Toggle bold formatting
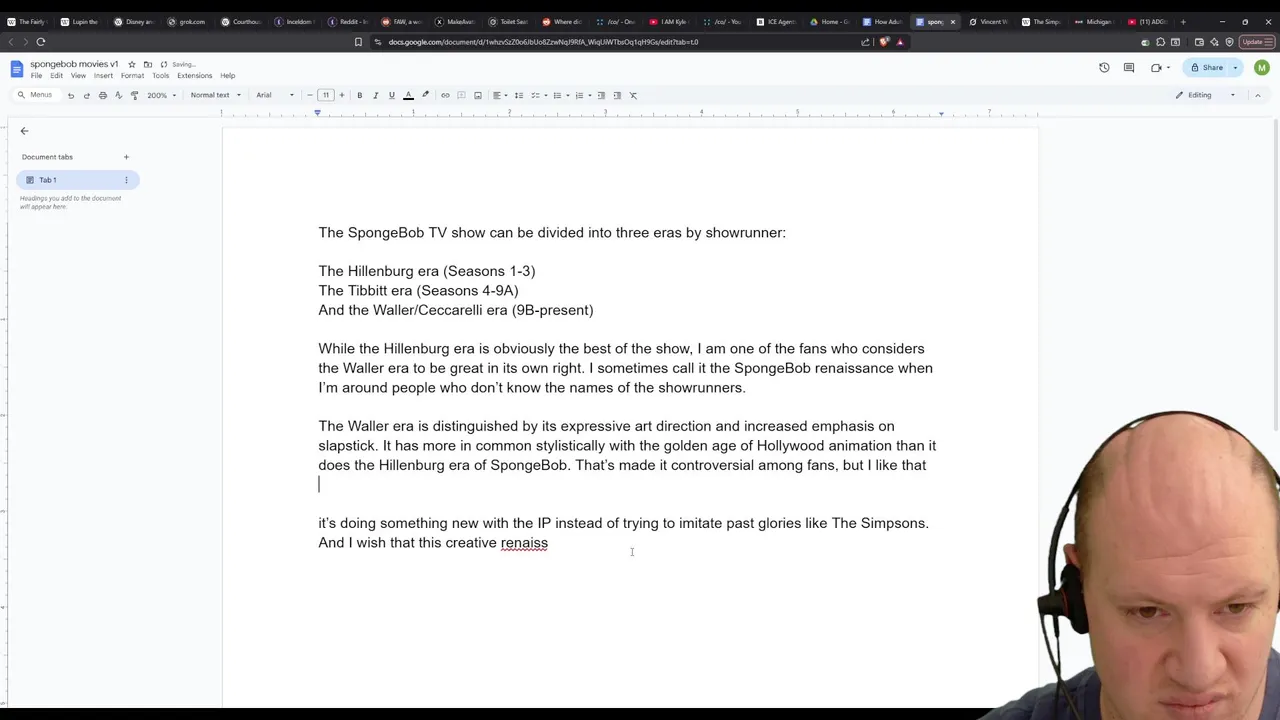The height and width of the screenshot is (720, 1280). click(359, 95)
